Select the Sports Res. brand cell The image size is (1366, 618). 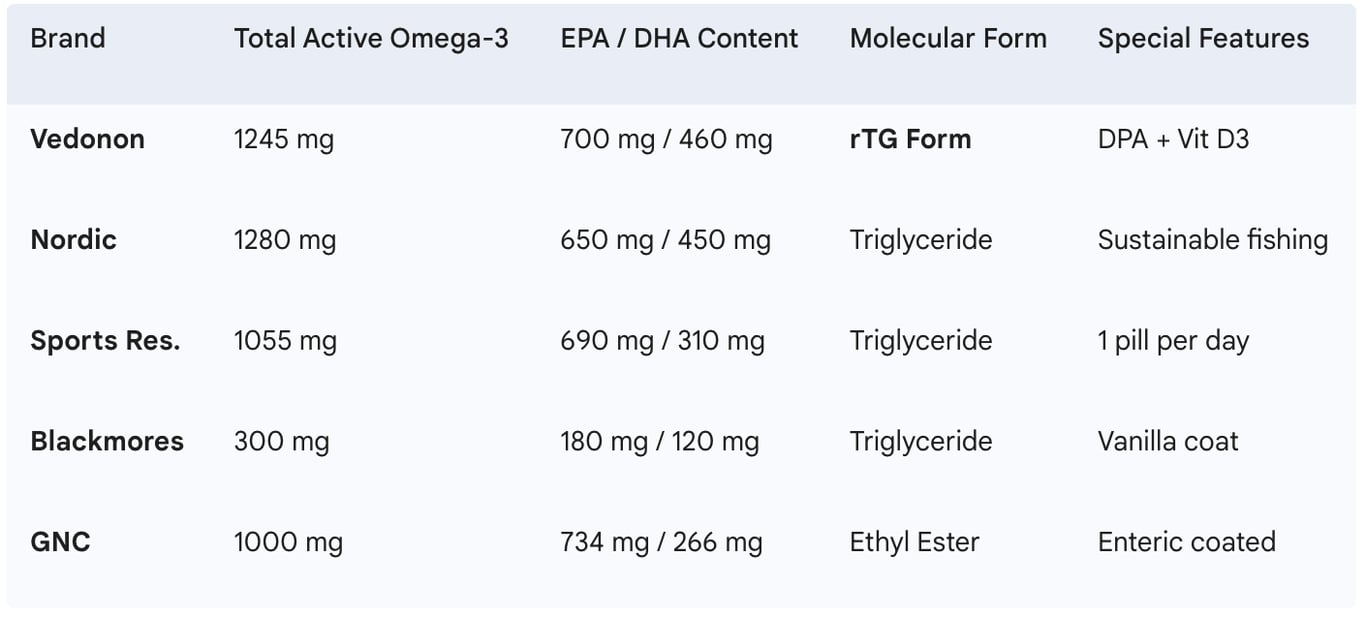tap(106, 341)
